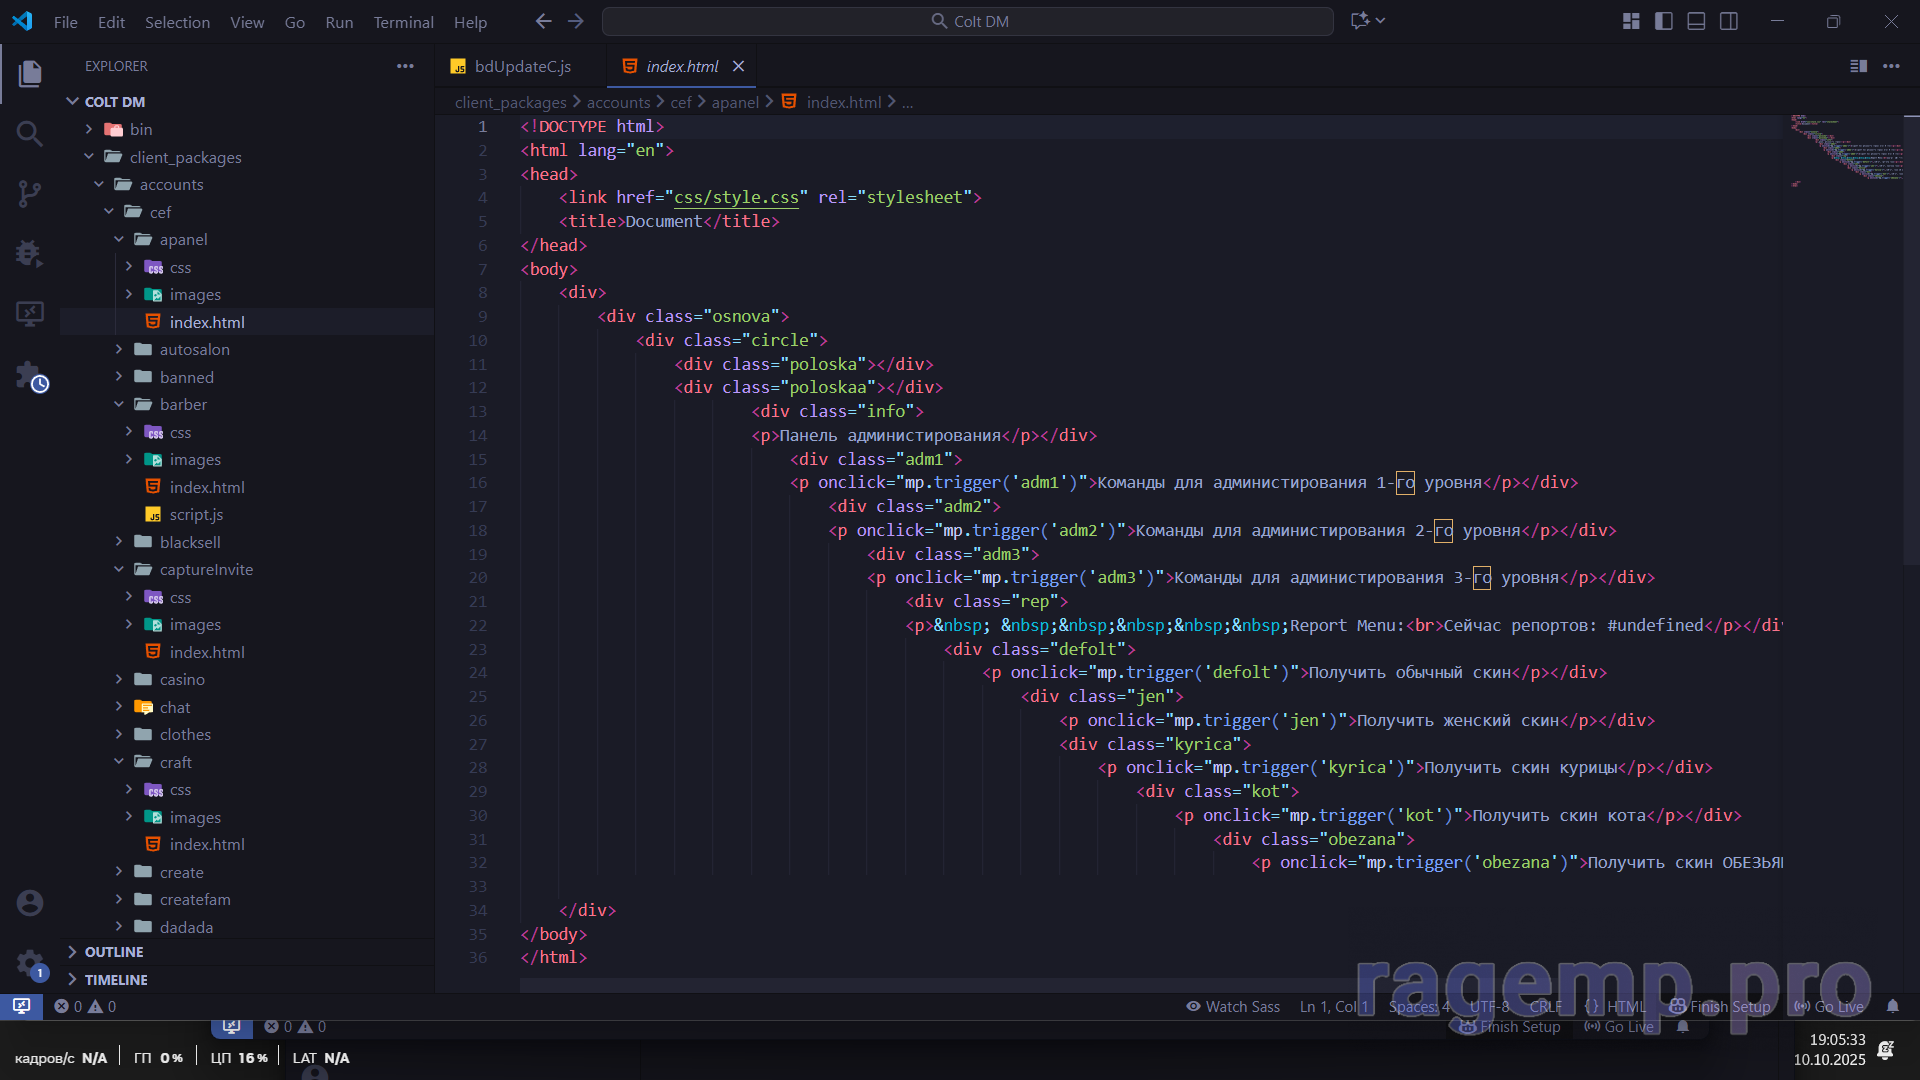
Task: Open the Extensions view
Action: [30, 376]
